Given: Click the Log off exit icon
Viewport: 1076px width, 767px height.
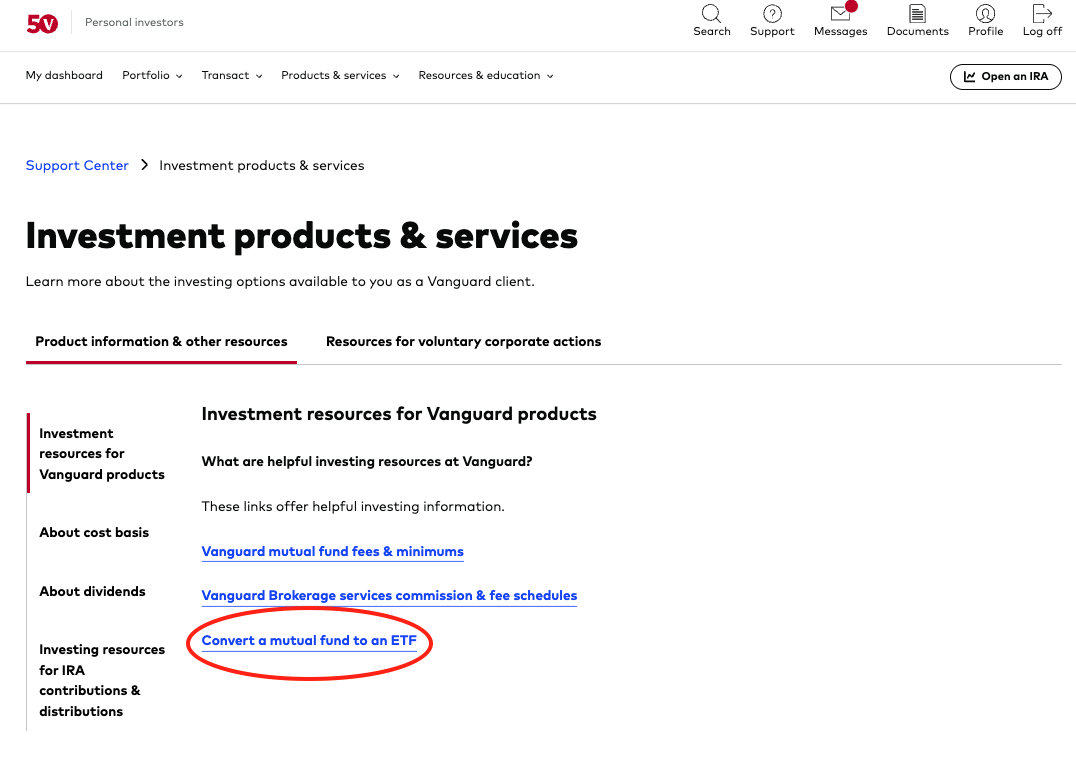Looking at the screenshot, I should coord(1042,13).
